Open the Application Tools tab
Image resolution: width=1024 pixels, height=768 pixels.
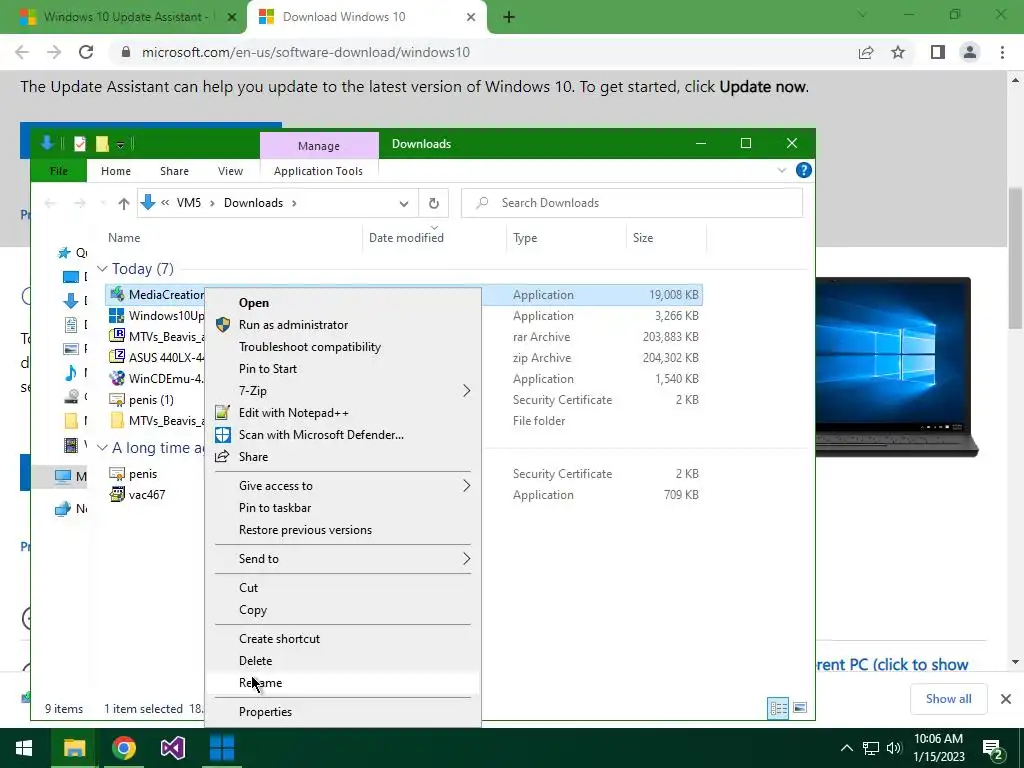click(318, 171)
